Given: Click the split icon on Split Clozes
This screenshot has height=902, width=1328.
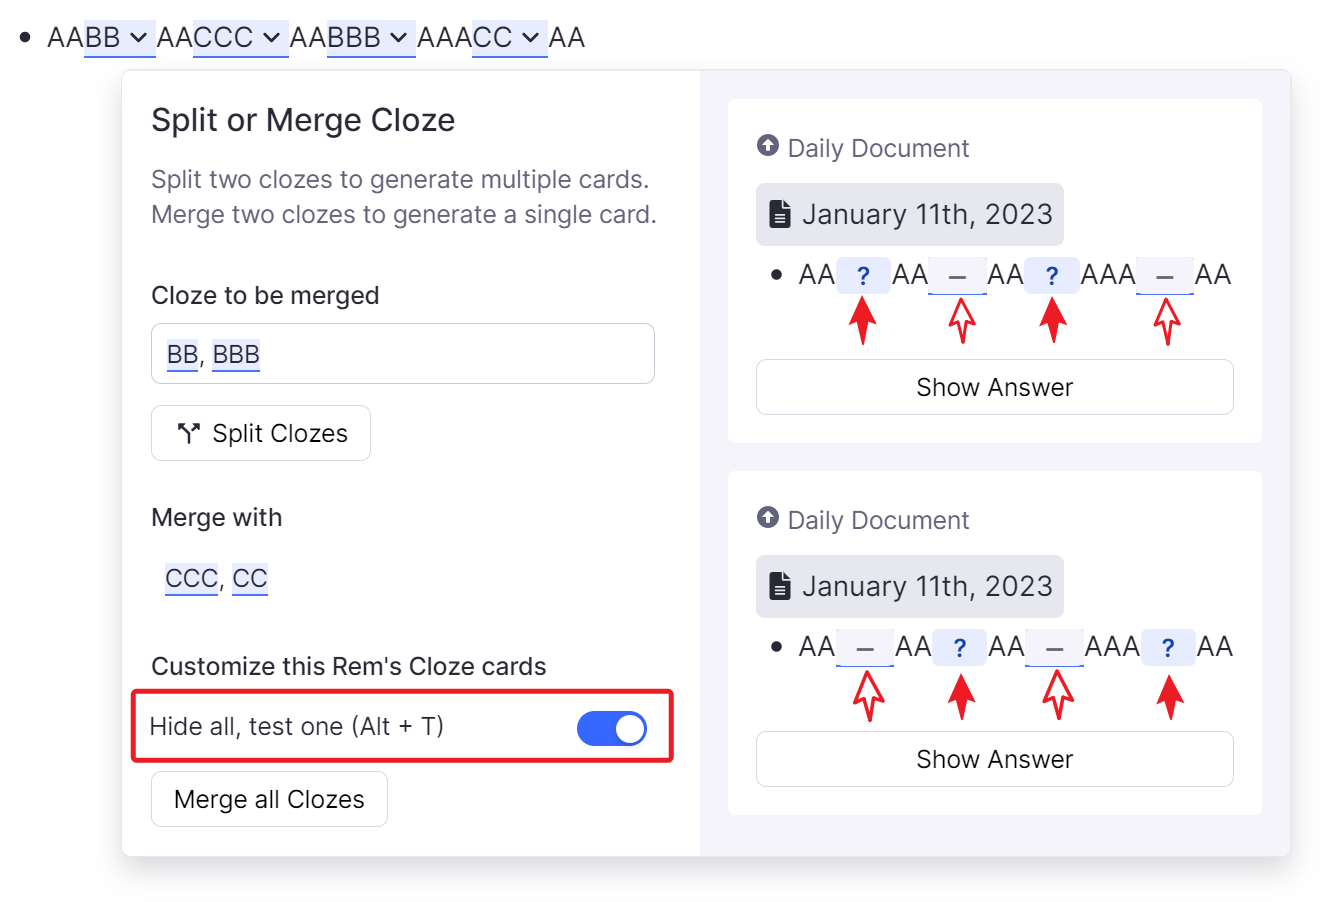Looking at the screenshot, I should coord(188,433).
